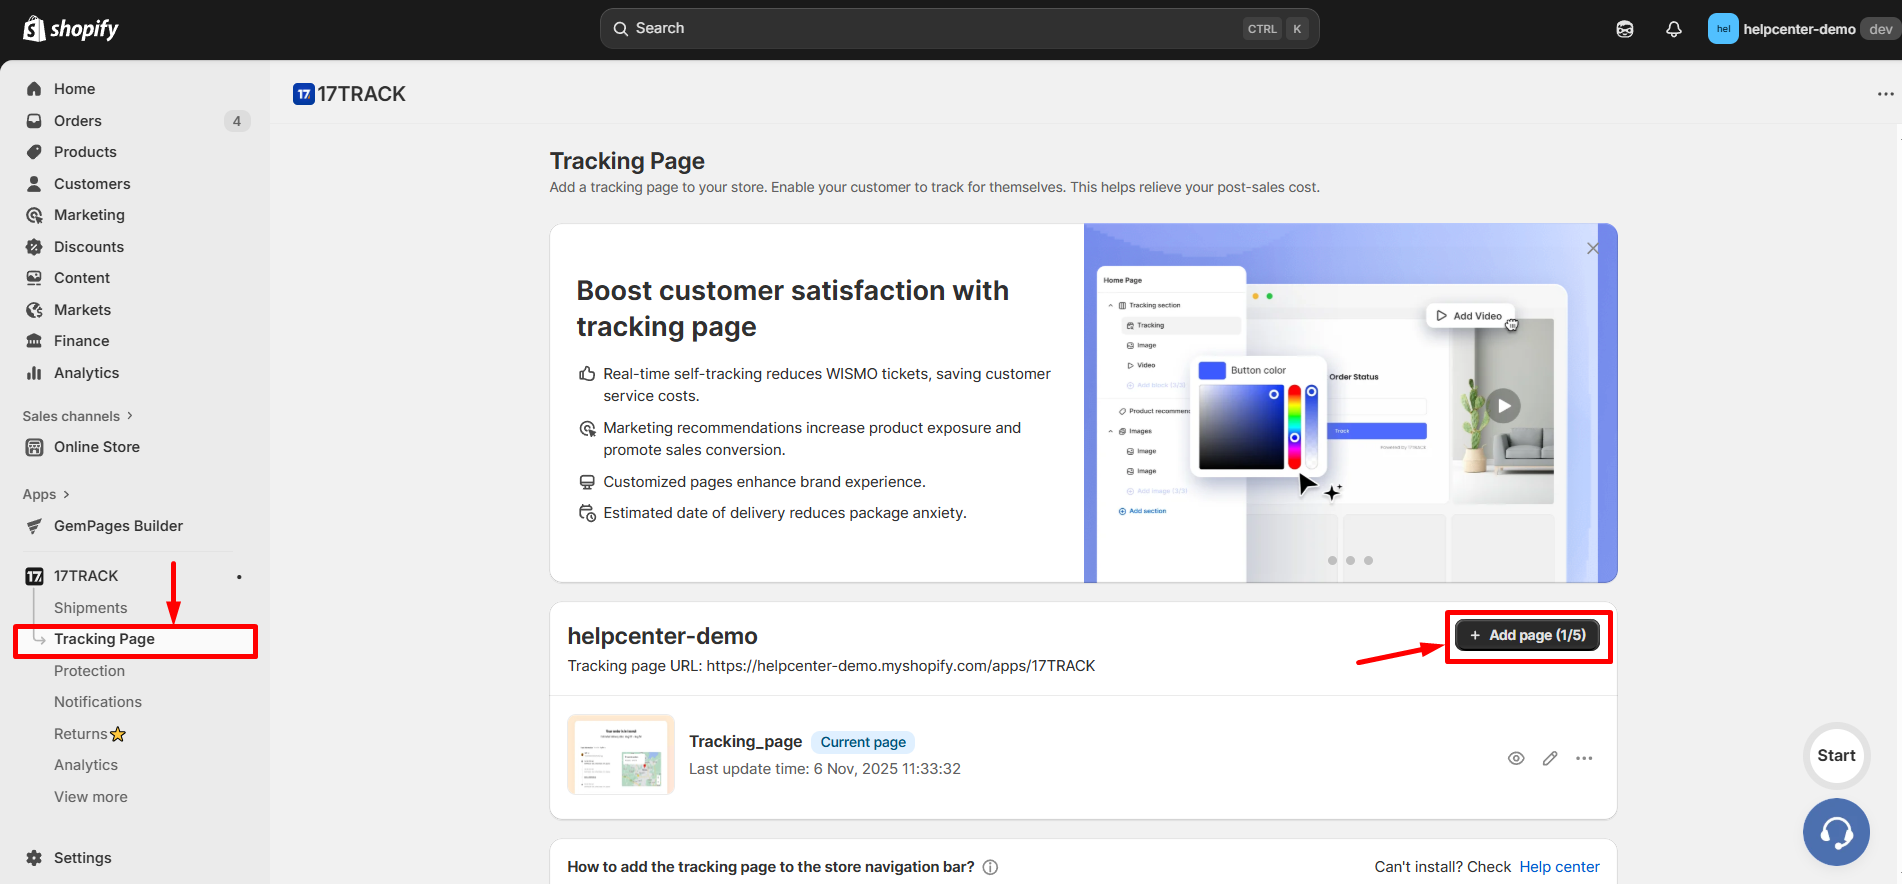Click the Shopify logo
The height and width of the screenshot is (884, 1902).
(70, 29)
